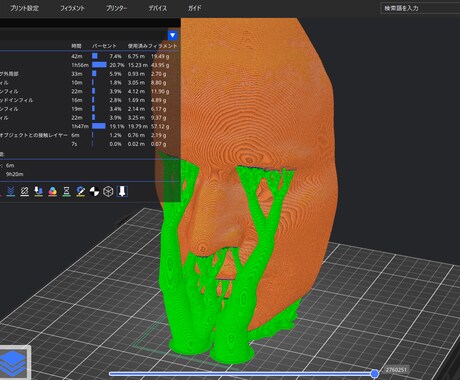Toggle the center of gravity icon
The image size is (460, 380).
[x=94, y=191]
